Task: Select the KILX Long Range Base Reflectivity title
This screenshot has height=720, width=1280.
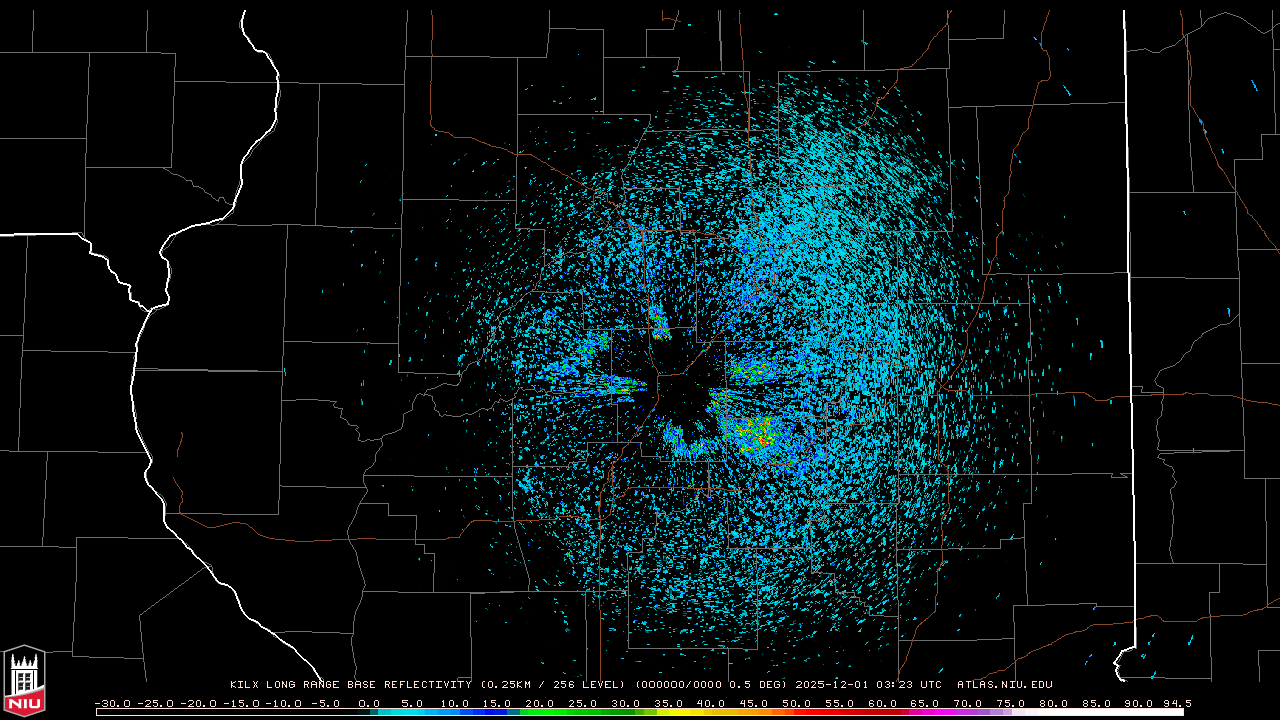Action: [x=350, y=685]
